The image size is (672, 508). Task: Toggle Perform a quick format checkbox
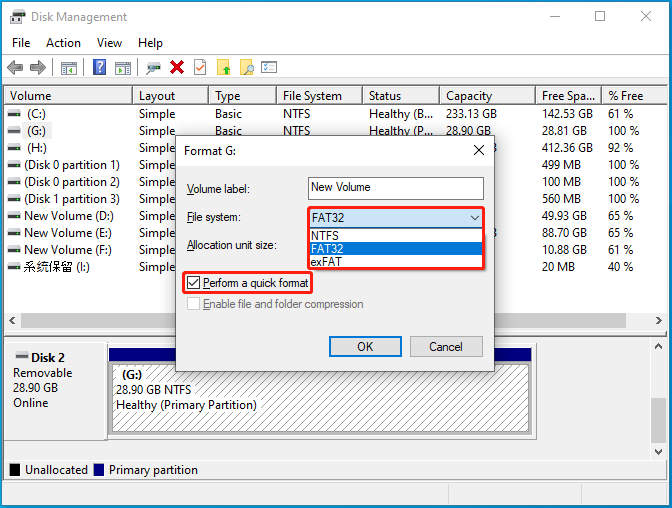click(x=194, y=283)
